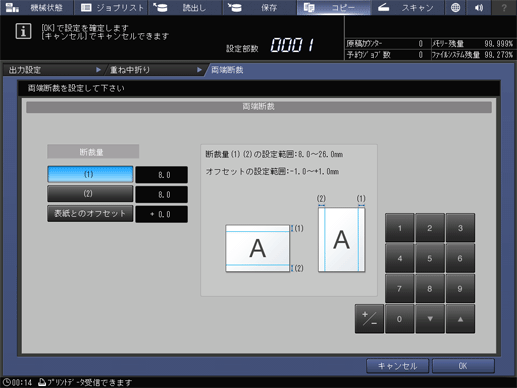517x388 pixels.
Task: Click the ファイルシステム残量 99.273% readout
Action: coord(473,55)
